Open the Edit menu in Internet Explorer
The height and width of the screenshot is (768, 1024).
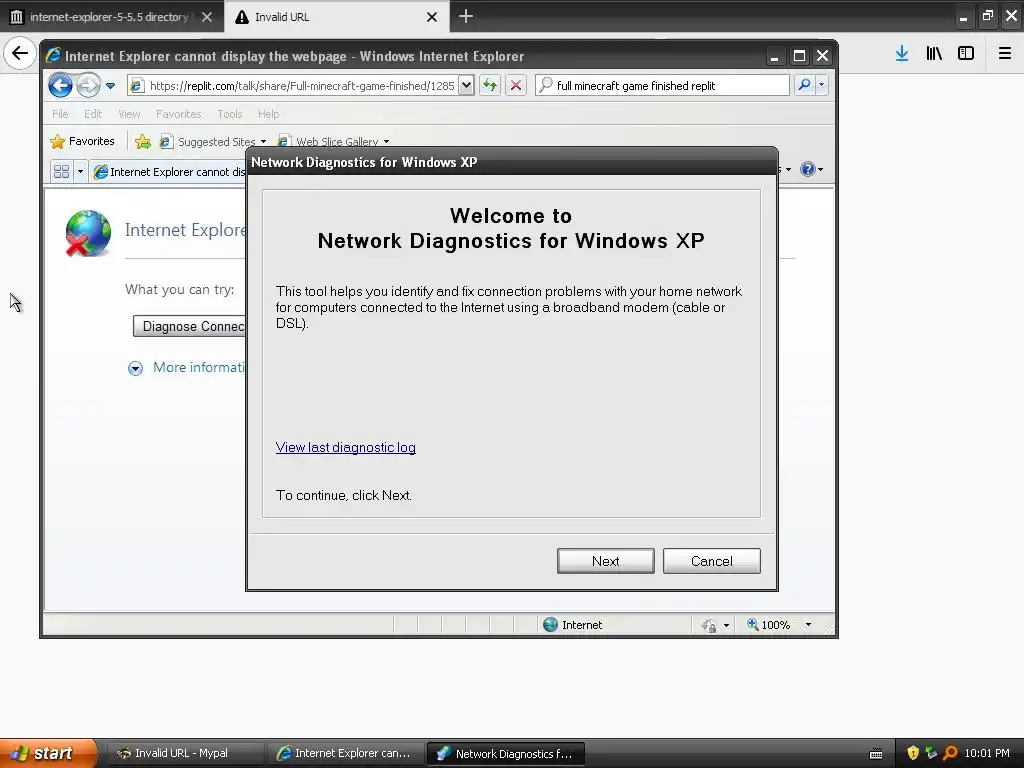(x=93, y=114)
